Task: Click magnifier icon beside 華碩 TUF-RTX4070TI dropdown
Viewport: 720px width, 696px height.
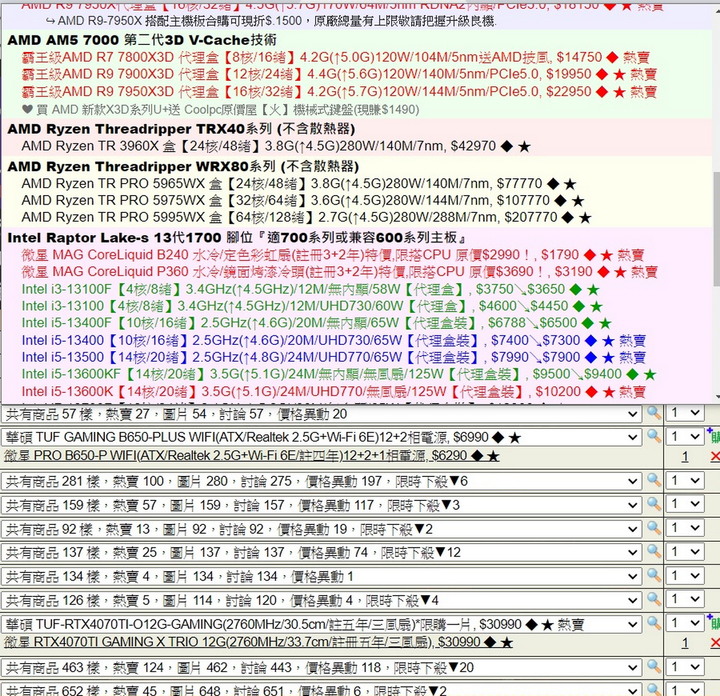Action: coord(653,623)
